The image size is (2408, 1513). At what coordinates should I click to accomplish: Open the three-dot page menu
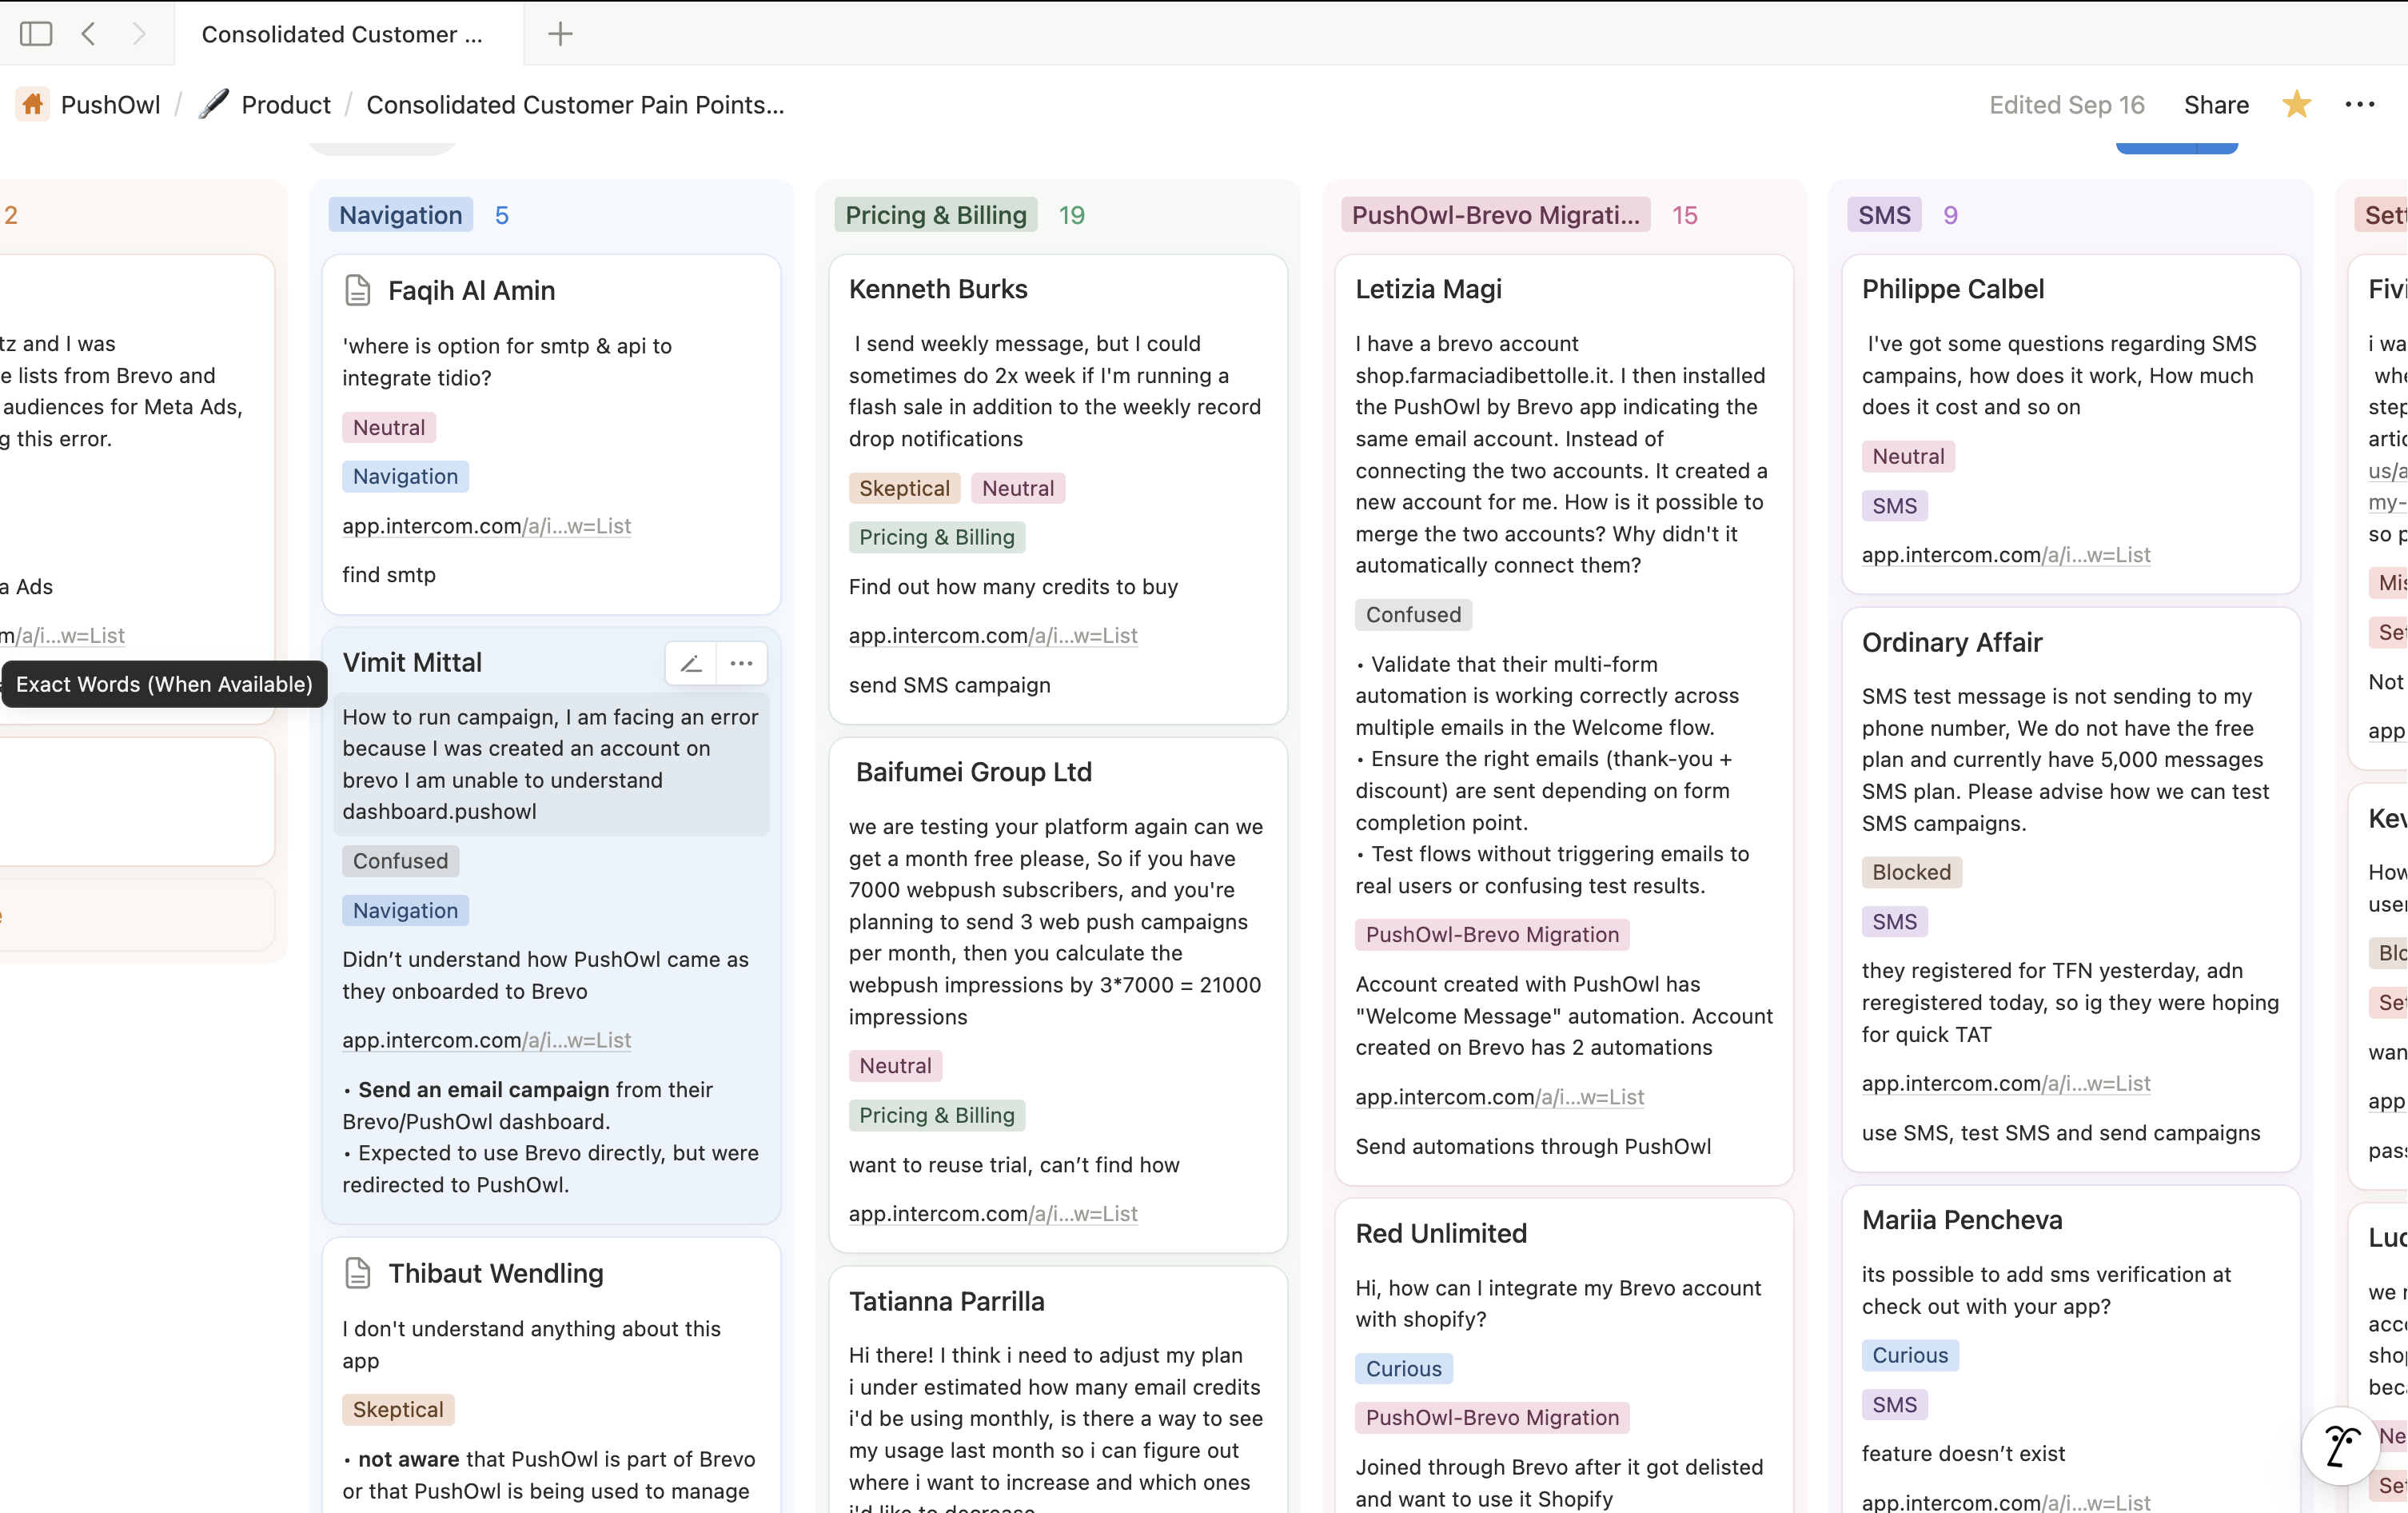(x=2359, y=105)
